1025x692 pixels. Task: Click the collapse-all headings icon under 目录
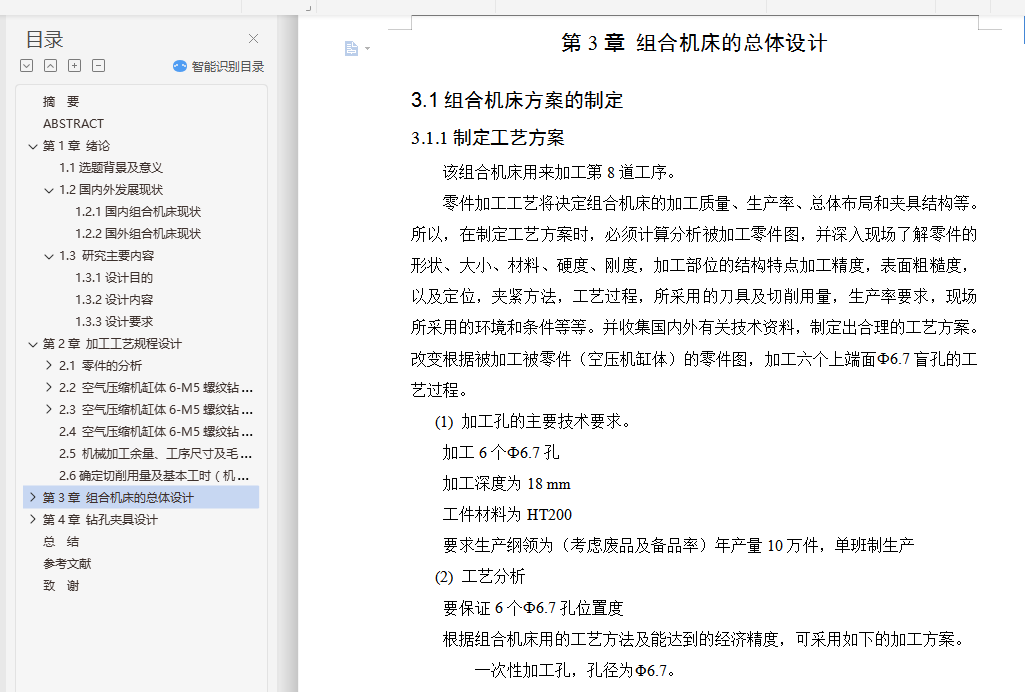[50, 65]
